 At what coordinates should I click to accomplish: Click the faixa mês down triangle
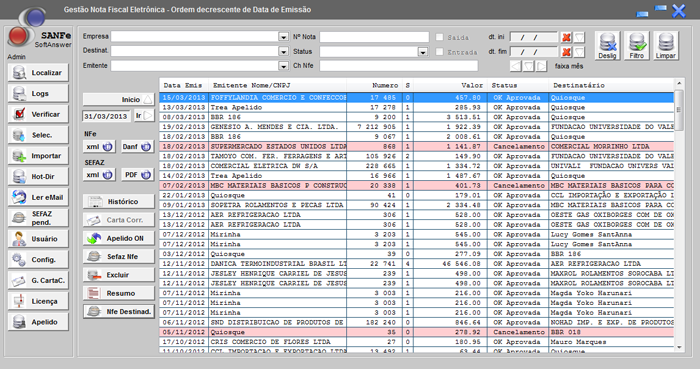(x=529, y=66)
